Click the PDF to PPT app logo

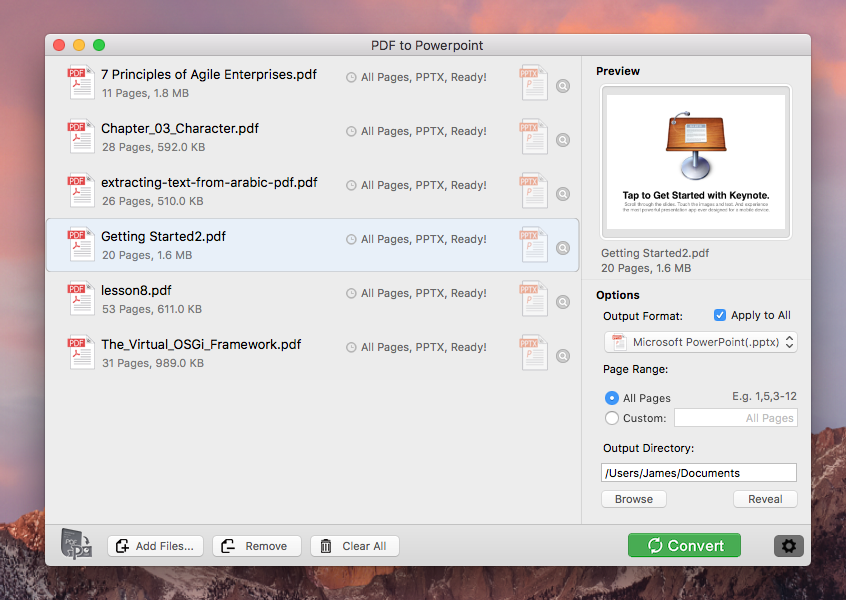[x=76, y=544]
